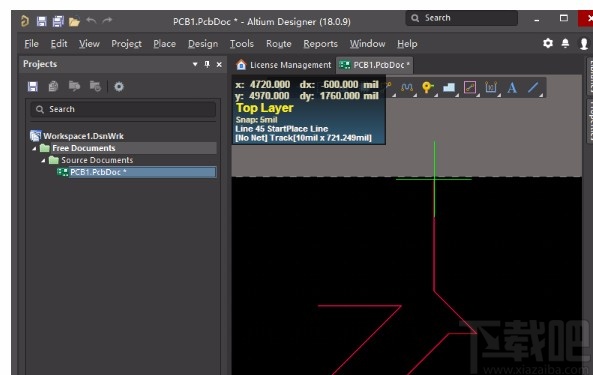Select Source Documents folder in the tree
The height and width of the screenshot is (375, 593).
tap(97, 160)
